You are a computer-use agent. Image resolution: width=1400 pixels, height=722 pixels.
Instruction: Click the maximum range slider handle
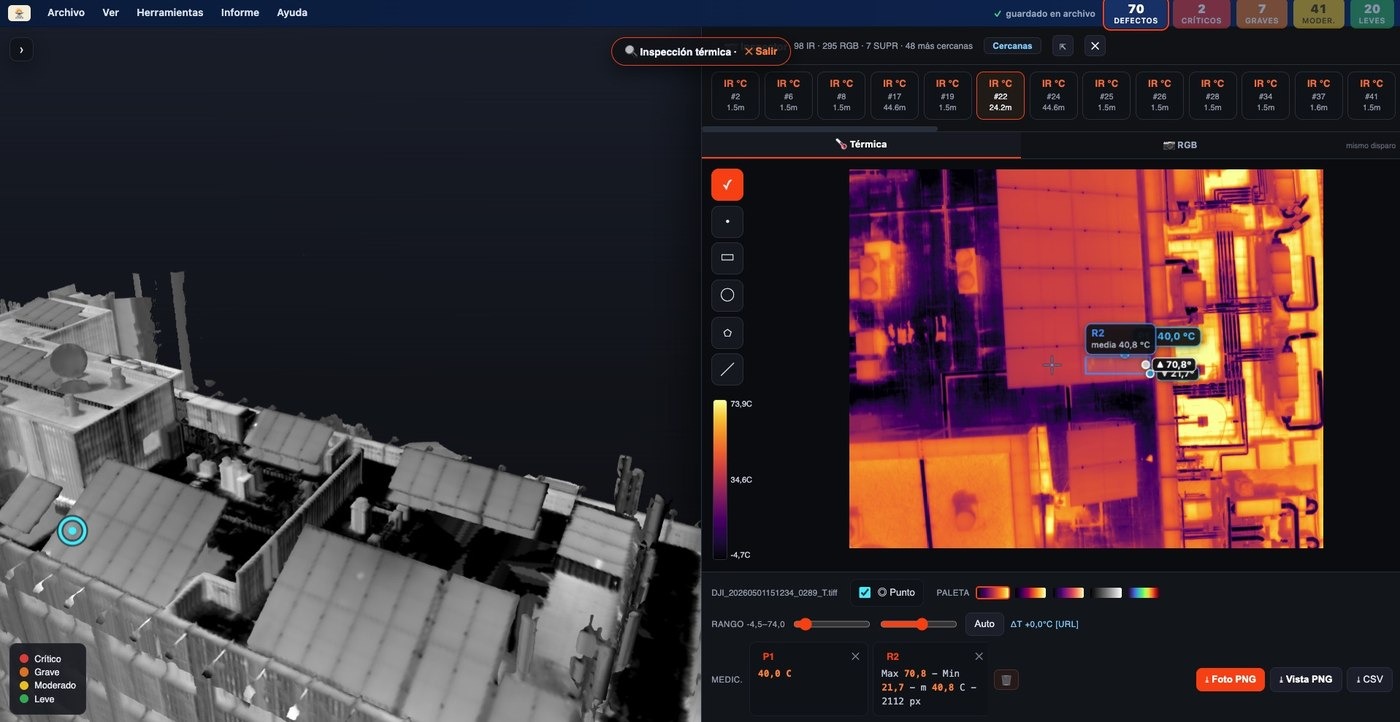(922, 624)
